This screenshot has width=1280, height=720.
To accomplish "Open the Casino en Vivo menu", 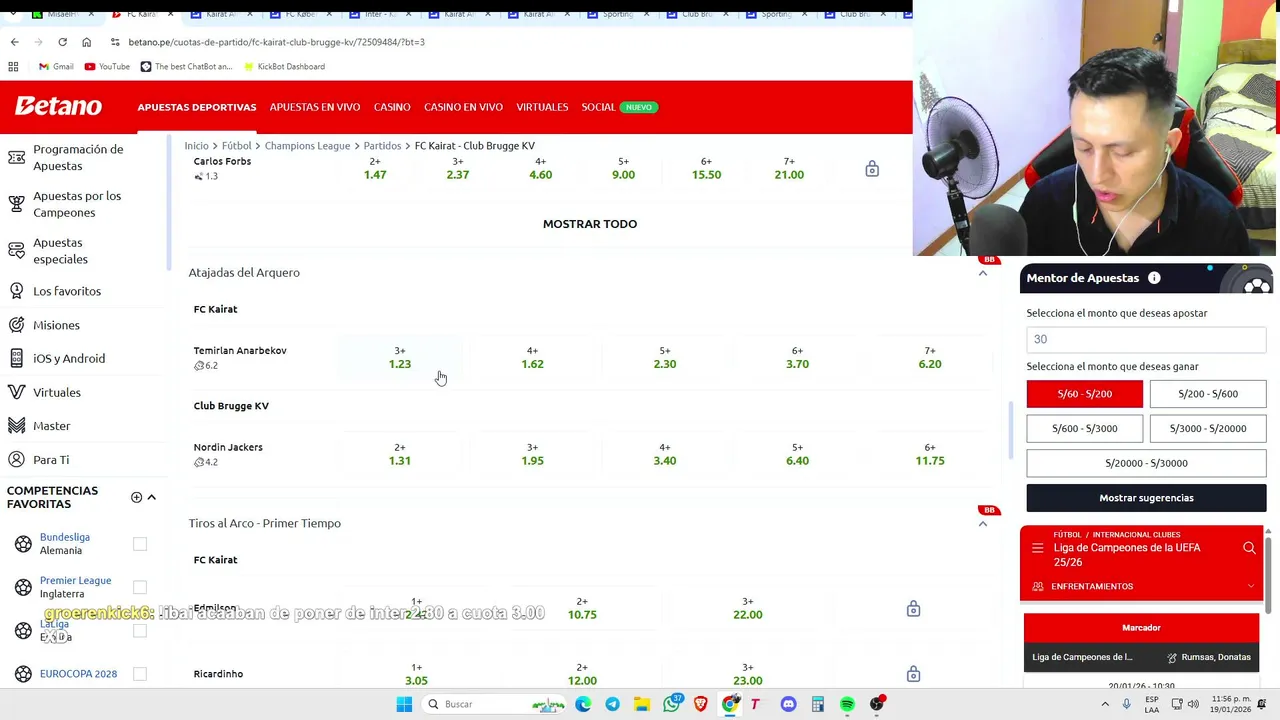I will click(463, 107).
